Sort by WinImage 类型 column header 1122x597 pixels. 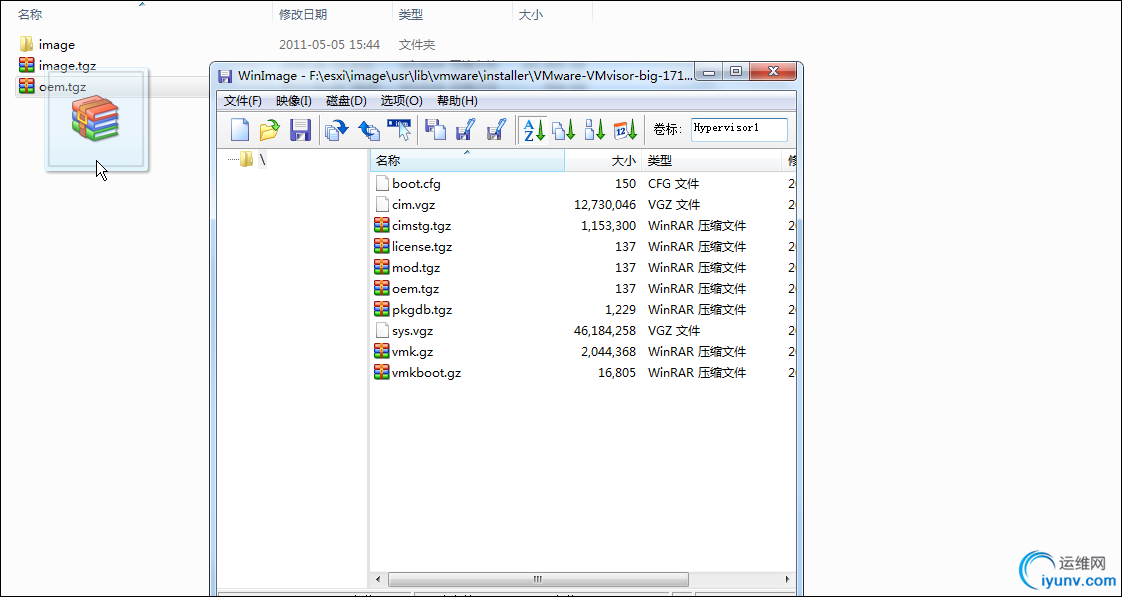711,161
